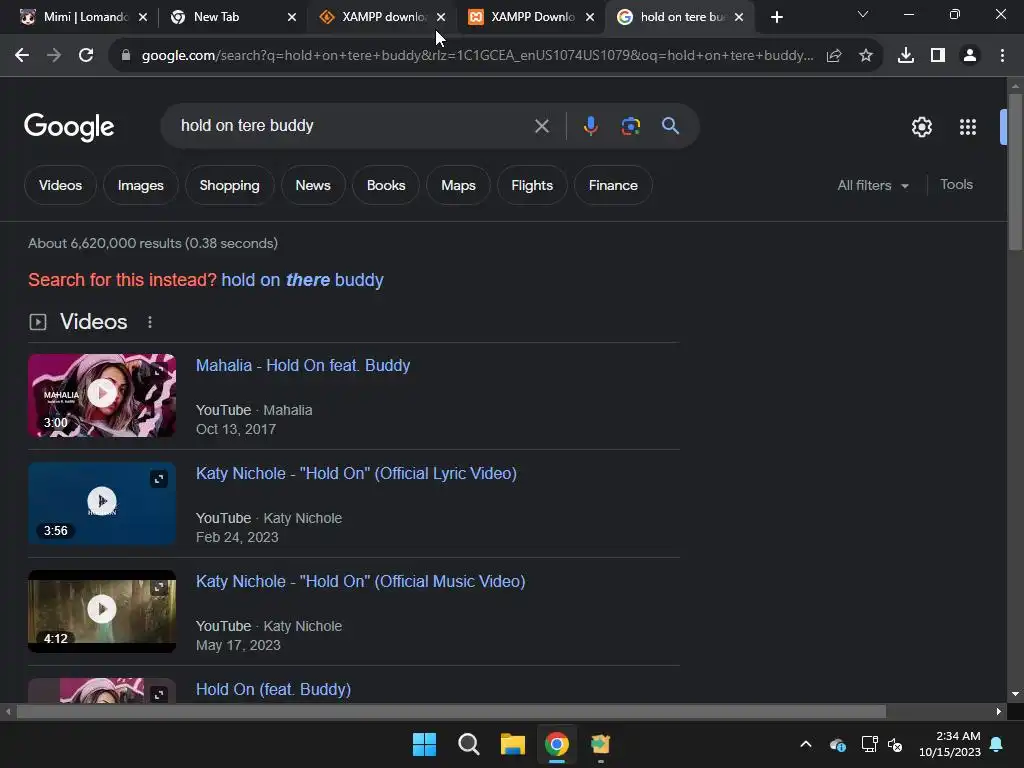Filter results by Finance

613,185
